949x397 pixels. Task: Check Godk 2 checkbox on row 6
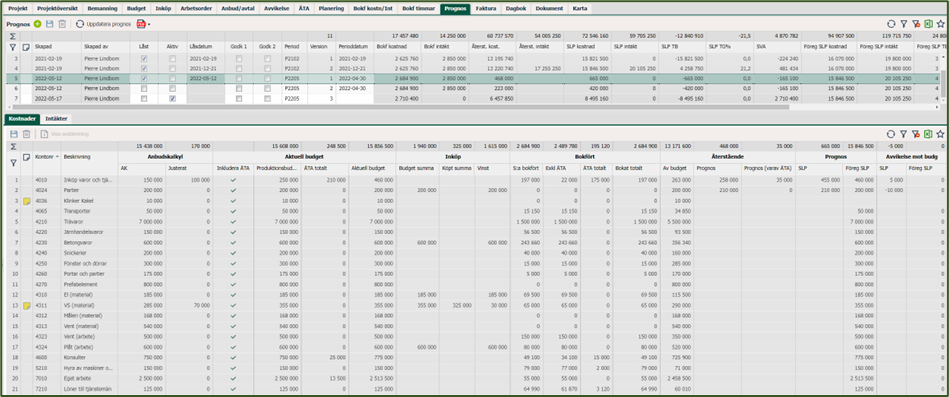[268, 88]
